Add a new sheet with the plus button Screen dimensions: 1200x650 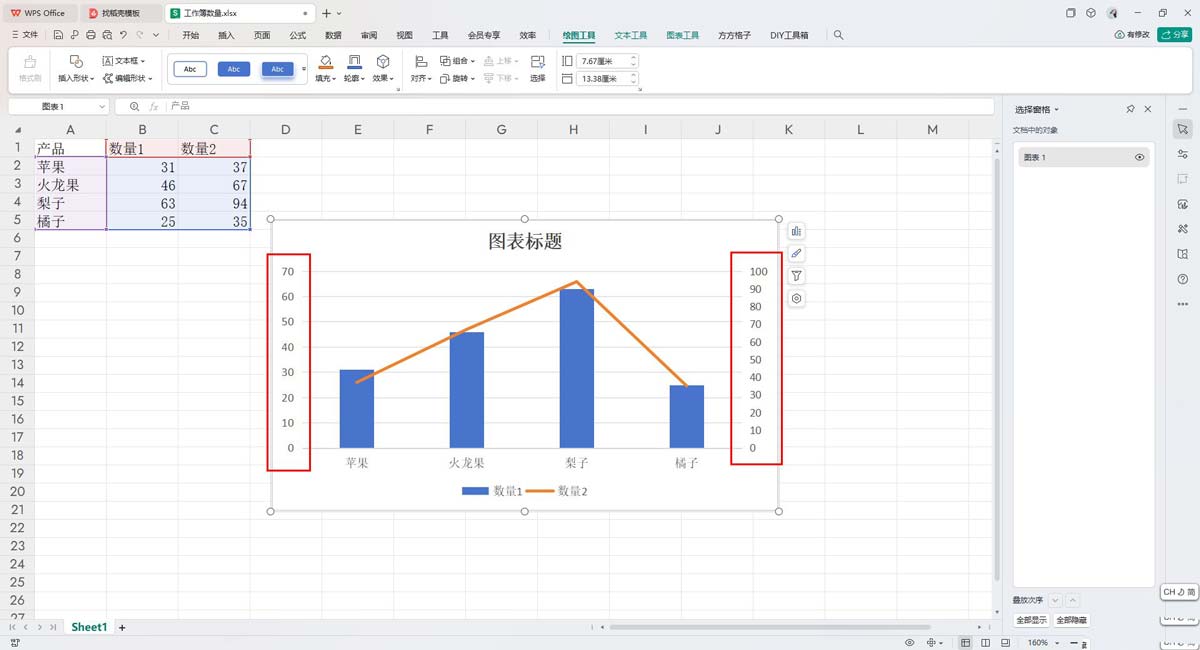tap(122, 627)
